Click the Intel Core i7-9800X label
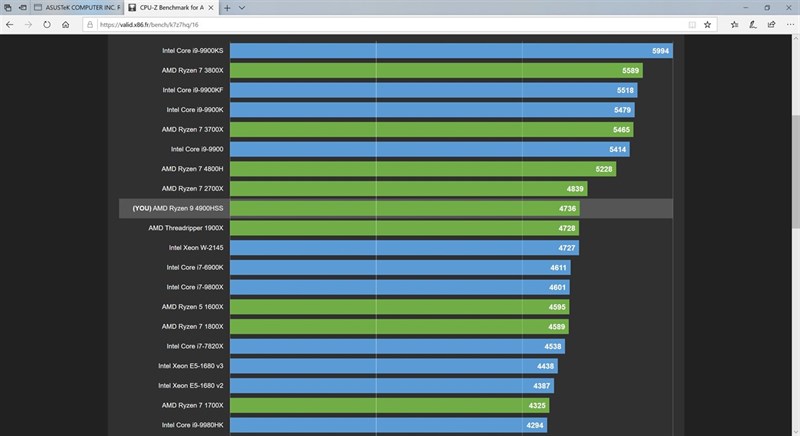Viewport: 800px width, 436px height. (x=195, y=287)
